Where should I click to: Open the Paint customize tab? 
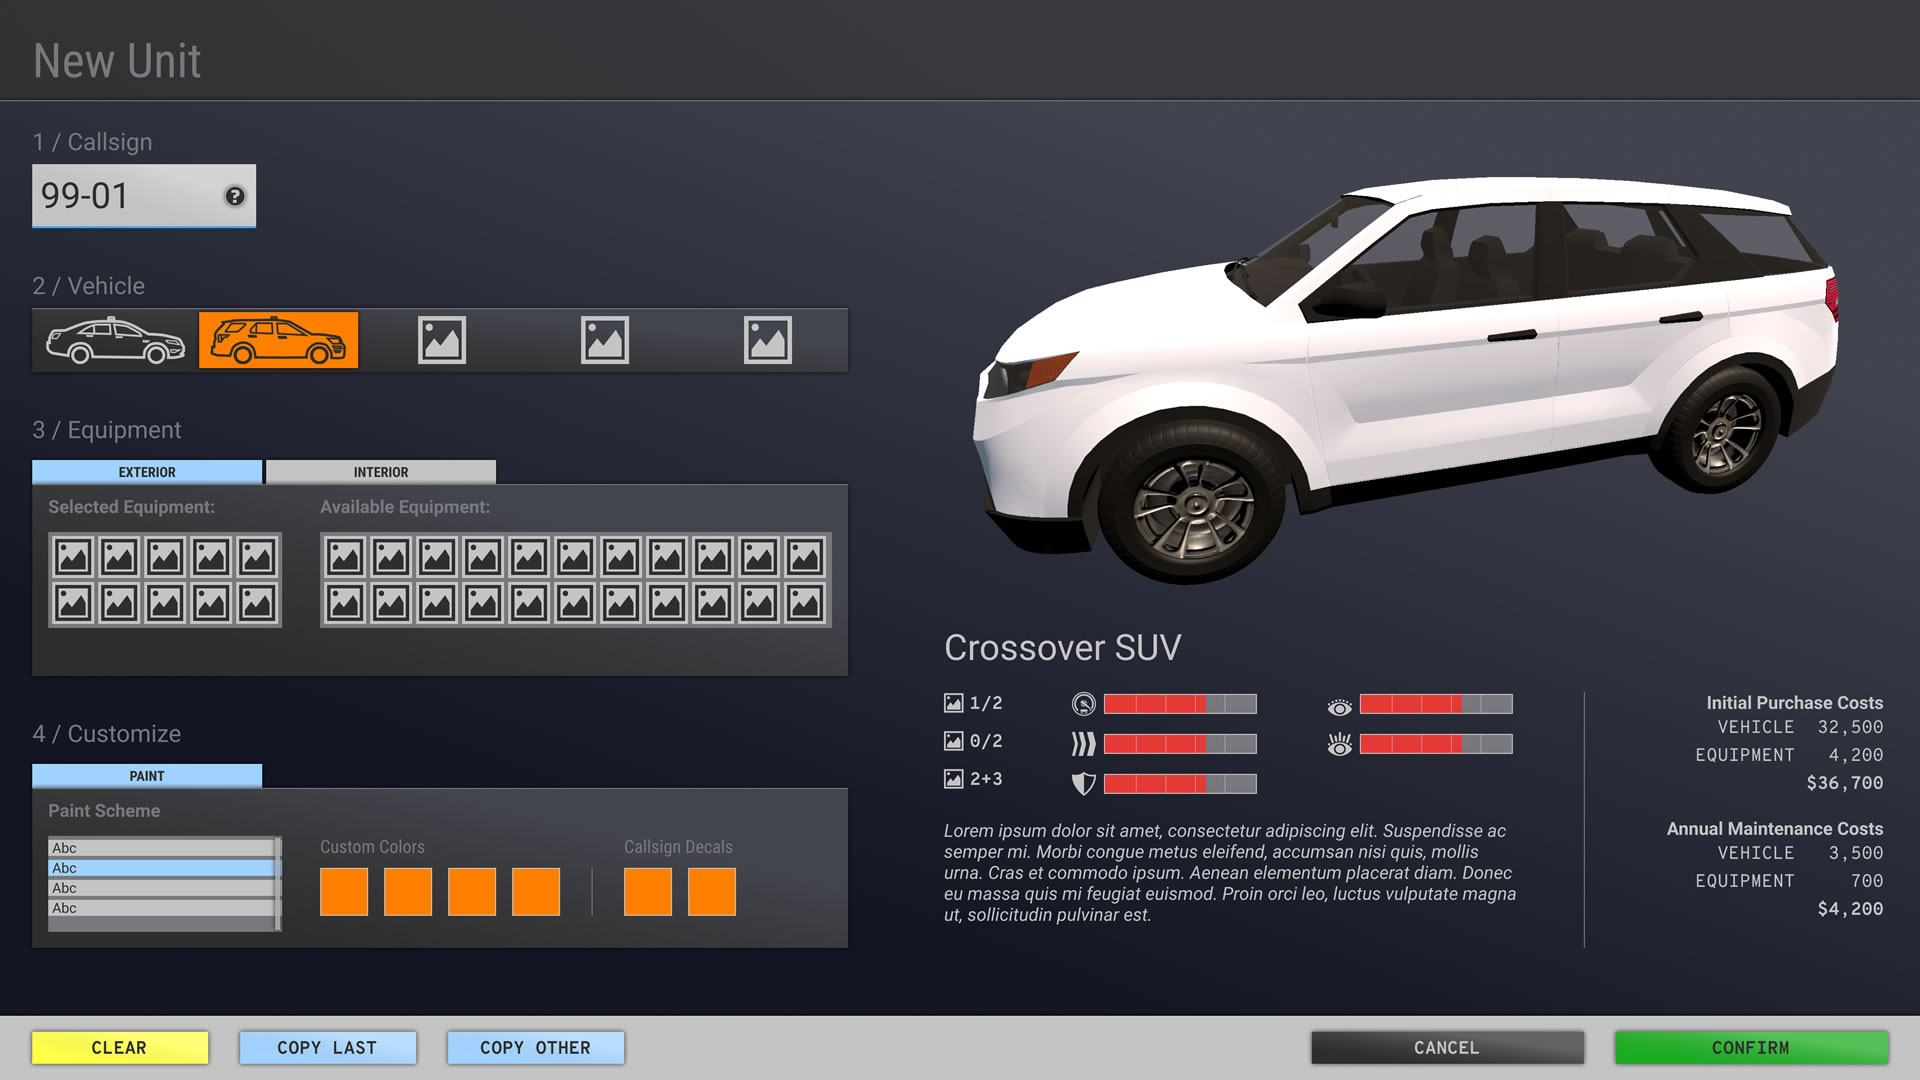(147, 776)
